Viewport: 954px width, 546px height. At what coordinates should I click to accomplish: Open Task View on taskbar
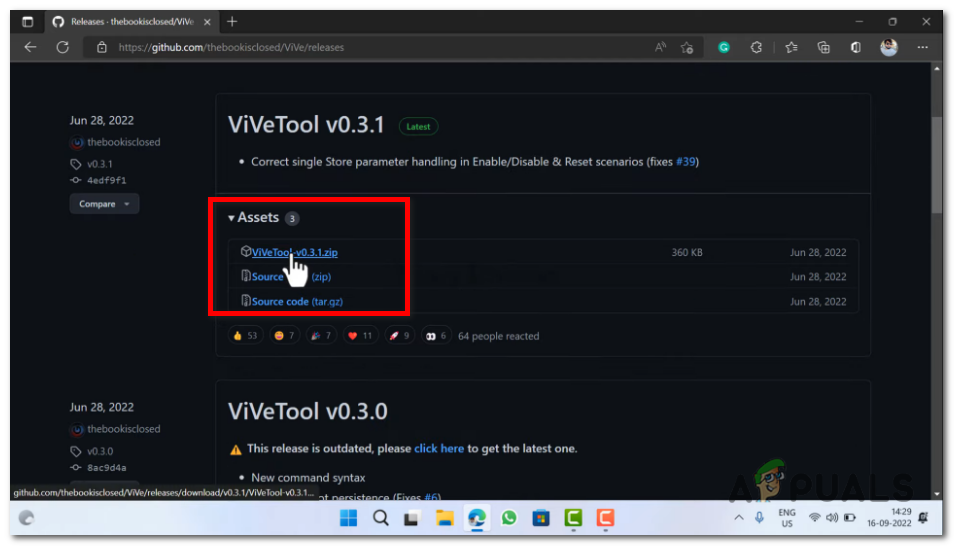pyautogui.click(x=413, y=518)
